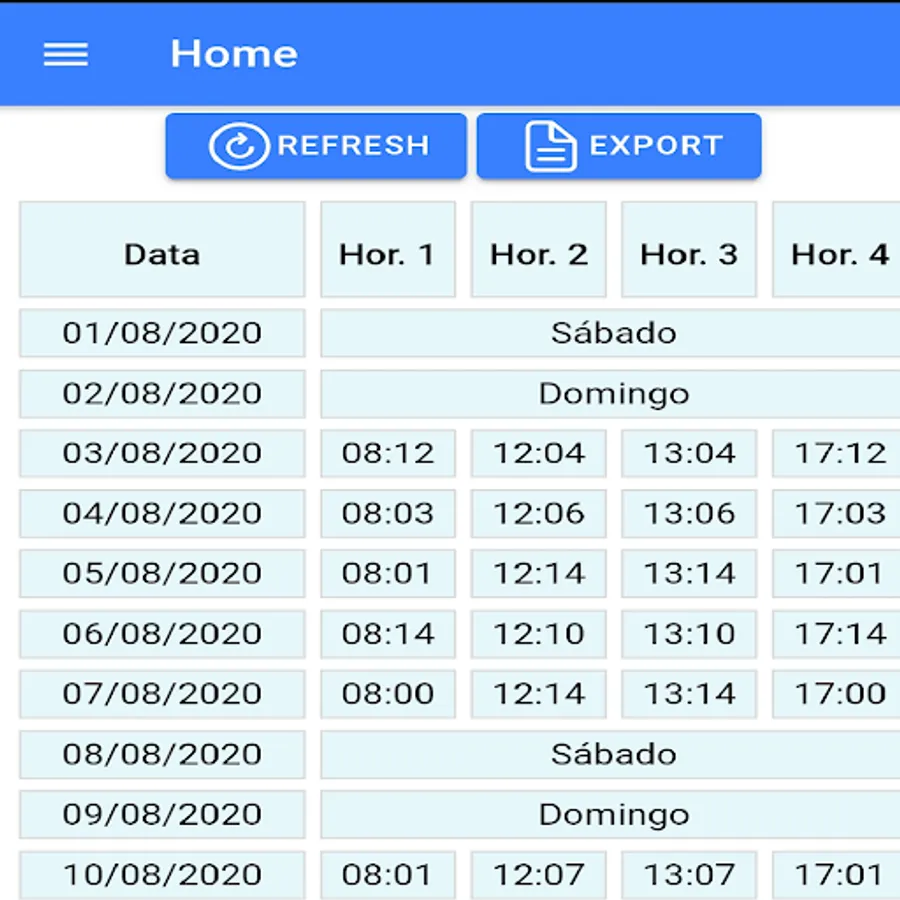Tap the Domingo row for 09/08/2020
The height and width of the screenshot is (900, 900).
click(612, 814)
